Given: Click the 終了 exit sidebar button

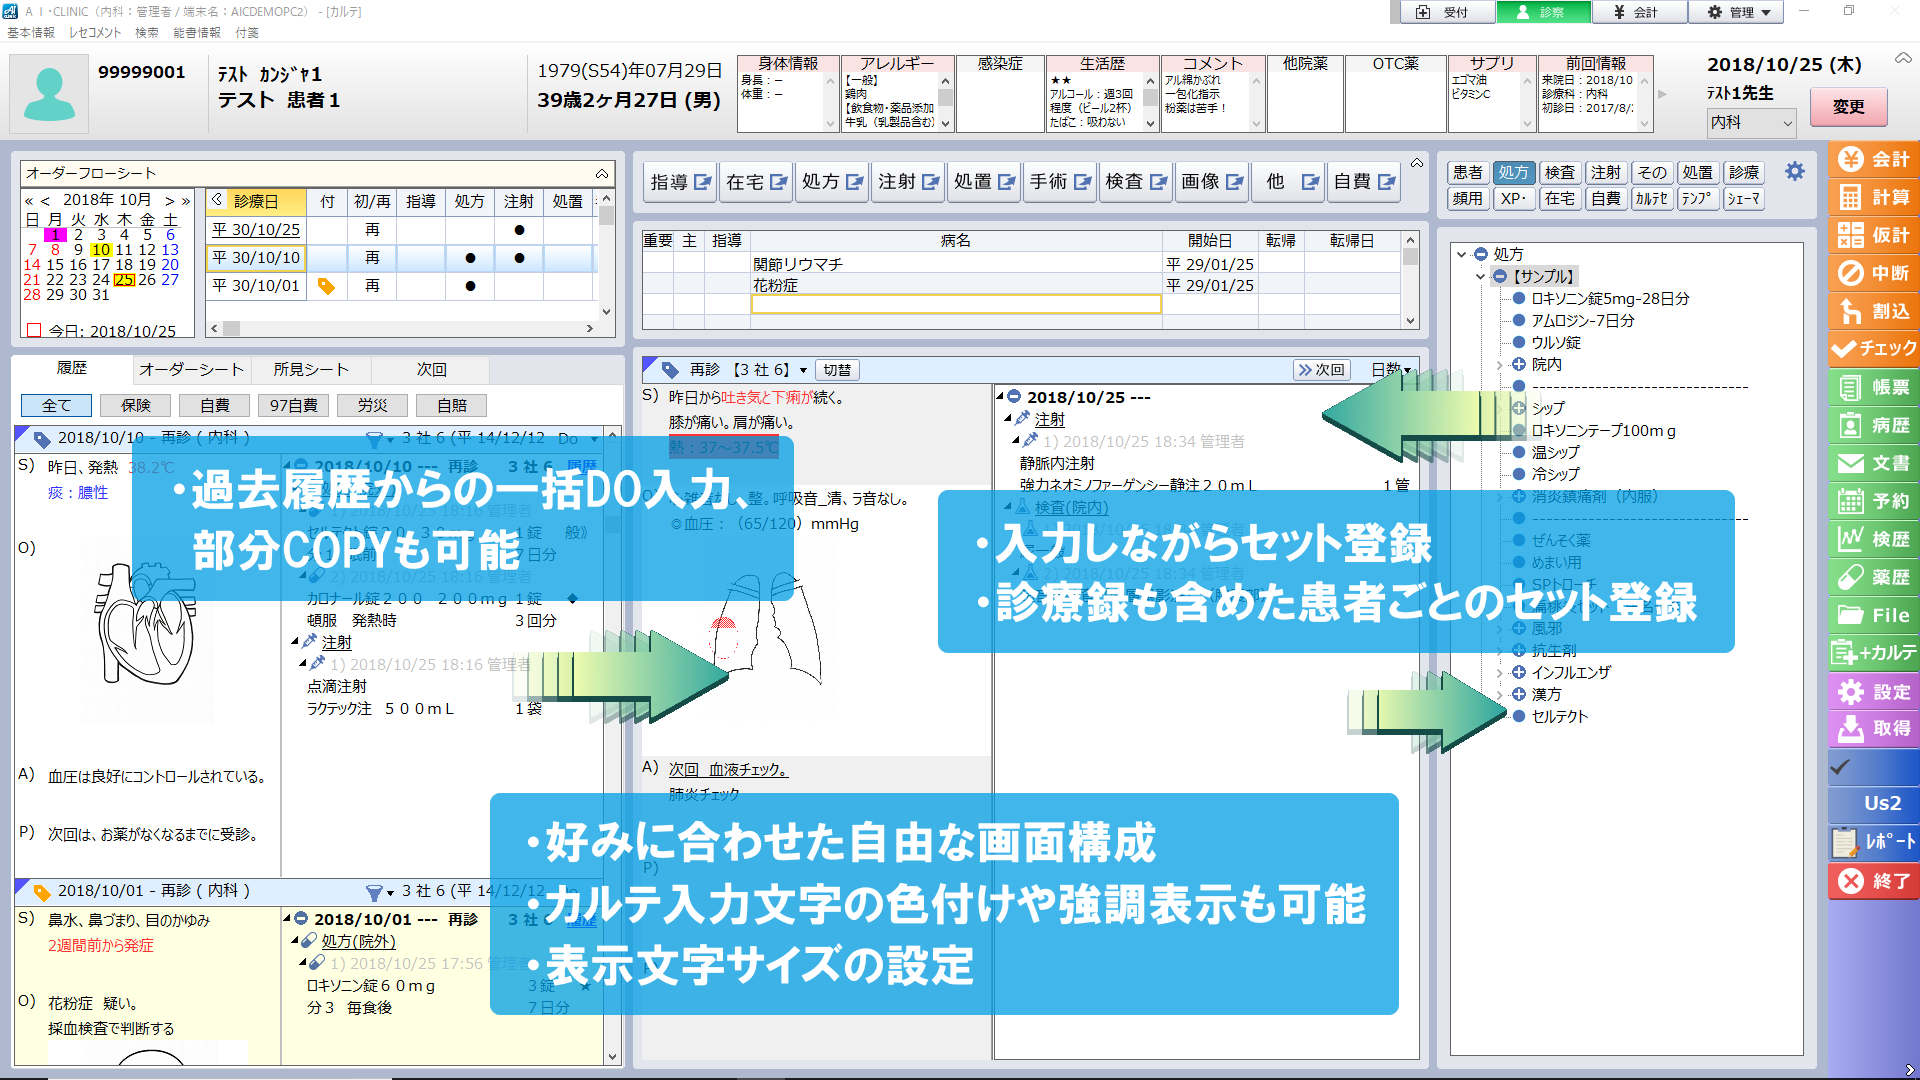Looking at the screenshot, I should 1874,881.
